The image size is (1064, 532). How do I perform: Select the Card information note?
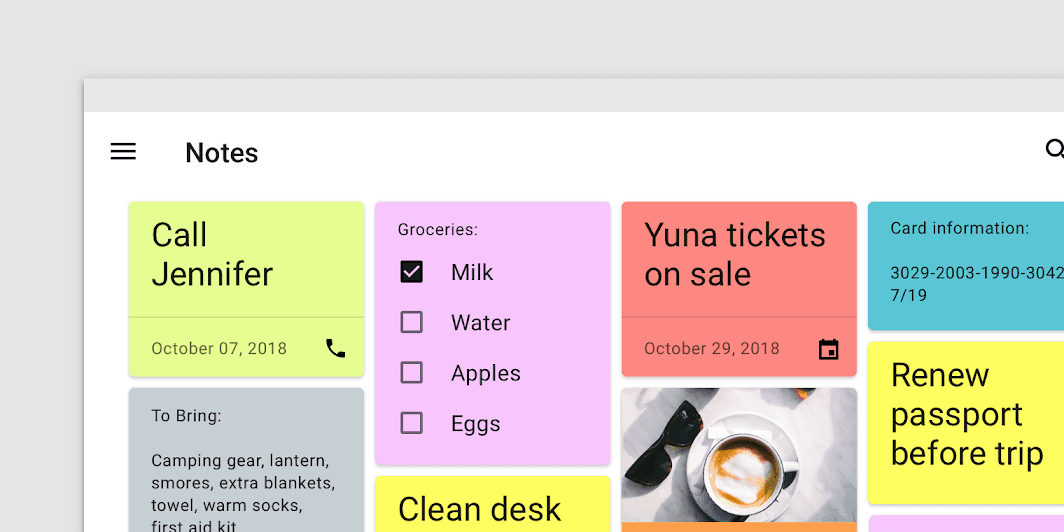point(966,266)
